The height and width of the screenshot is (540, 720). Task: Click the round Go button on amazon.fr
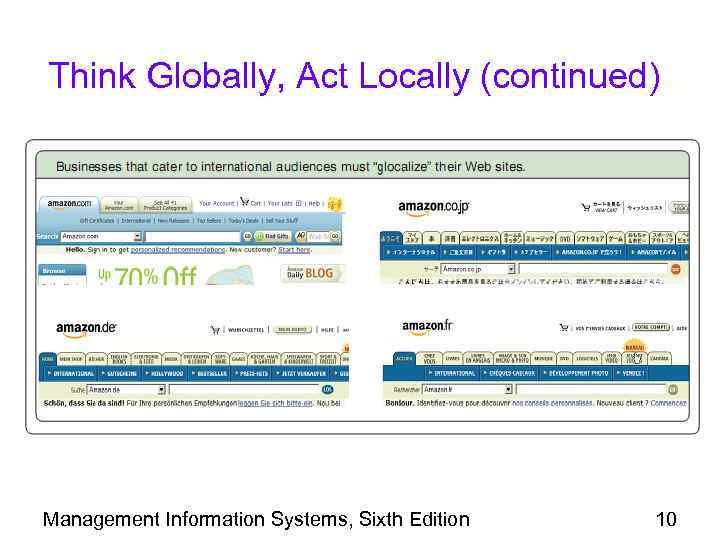[x=673, y=390]
